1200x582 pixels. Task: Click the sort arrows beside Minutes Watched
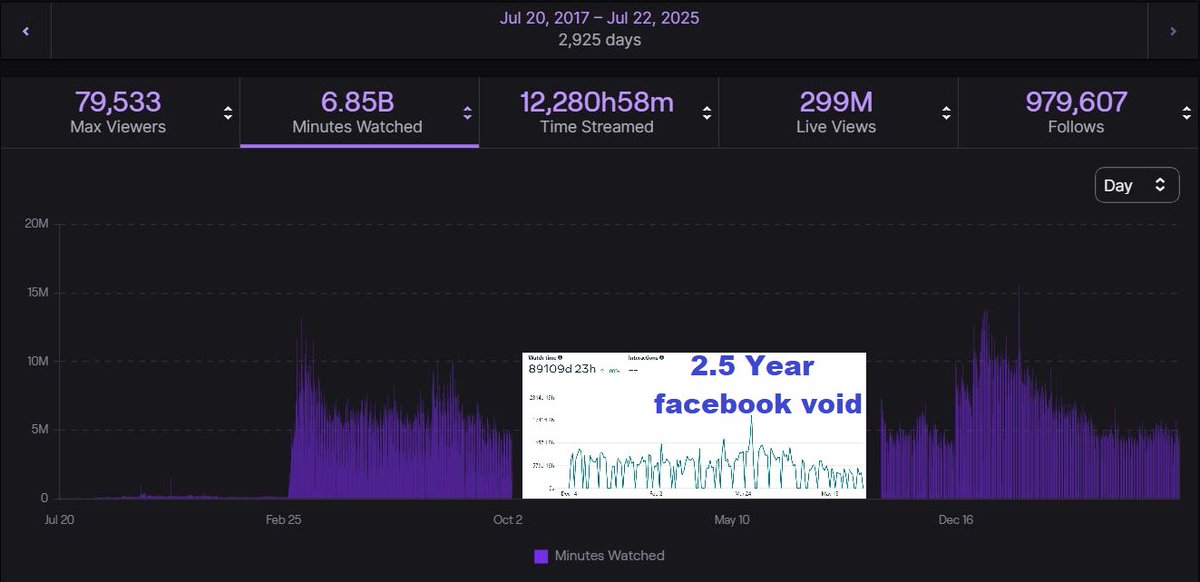pos(467,112)
